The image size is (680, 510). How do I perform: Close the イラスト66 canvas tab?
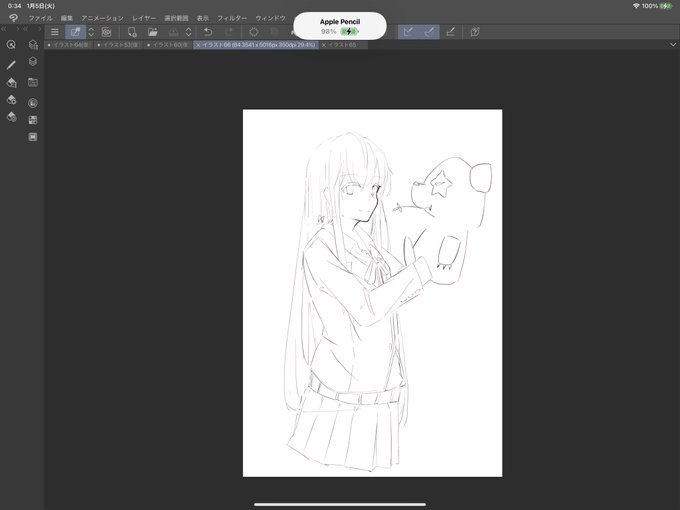pyautogui.click(x=198, y=45)
